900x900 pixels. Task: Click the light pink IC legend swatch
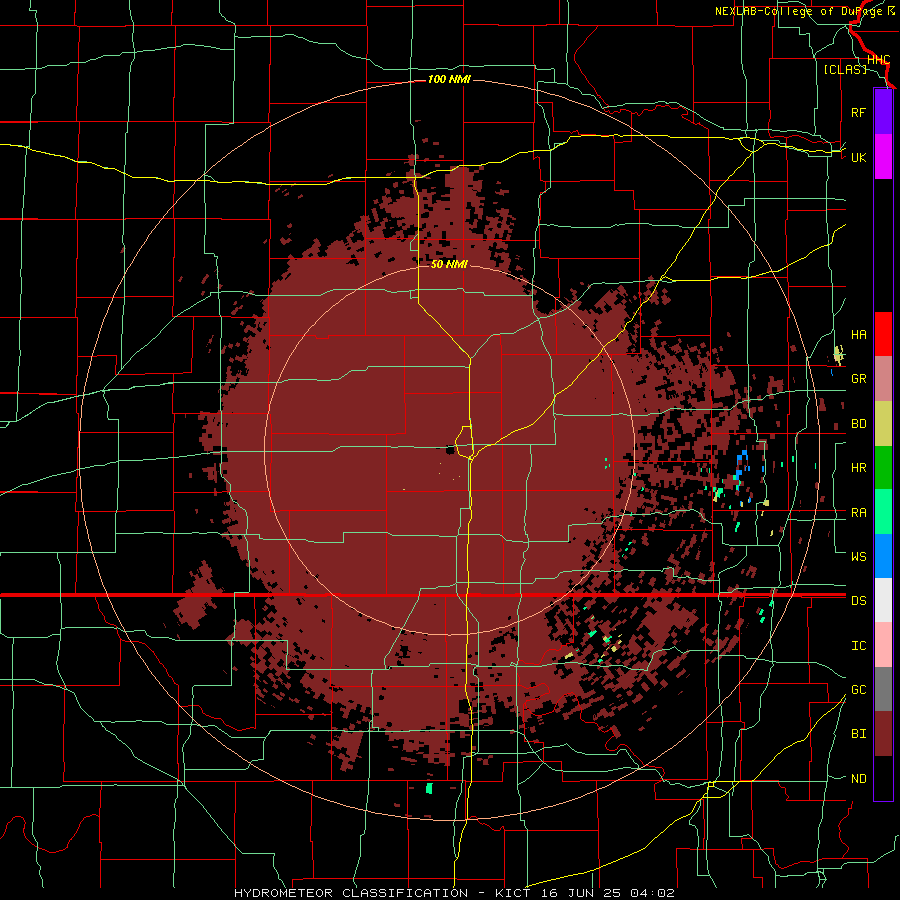point(883,645)
